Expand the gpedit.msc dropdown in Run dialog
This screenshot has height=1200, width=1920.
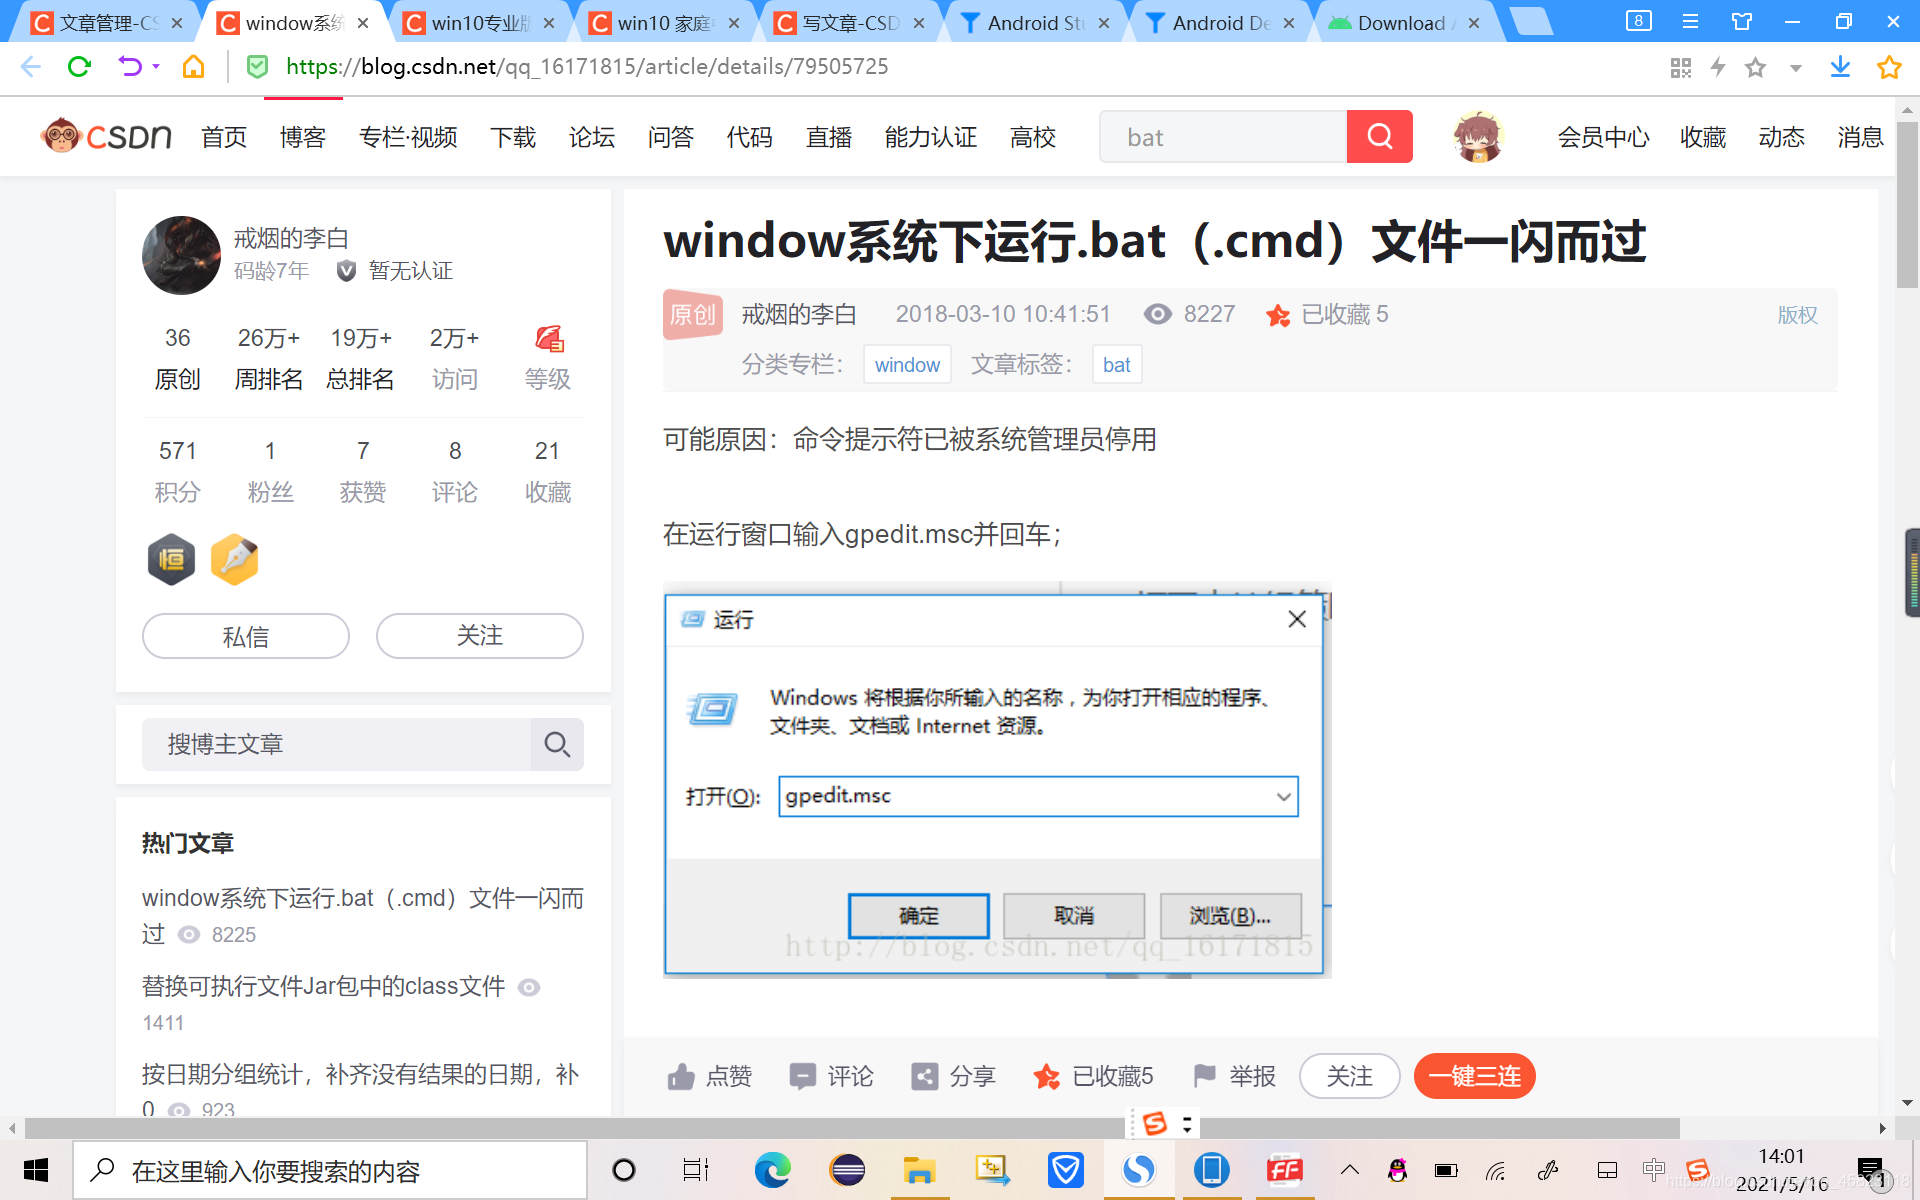[1281, 794]
